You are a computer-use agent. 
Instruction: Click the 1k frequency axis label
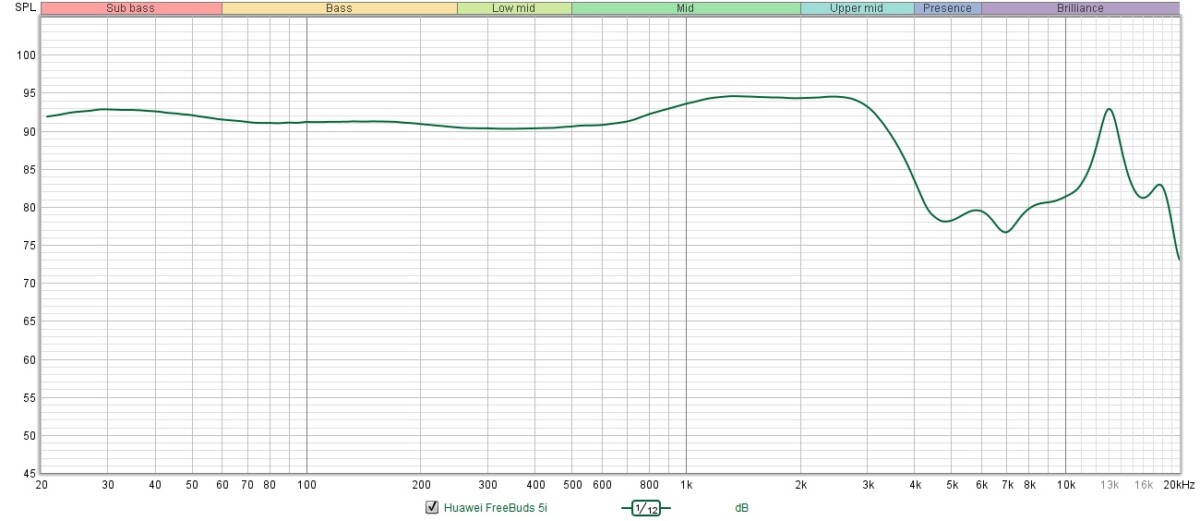(686, 485)
